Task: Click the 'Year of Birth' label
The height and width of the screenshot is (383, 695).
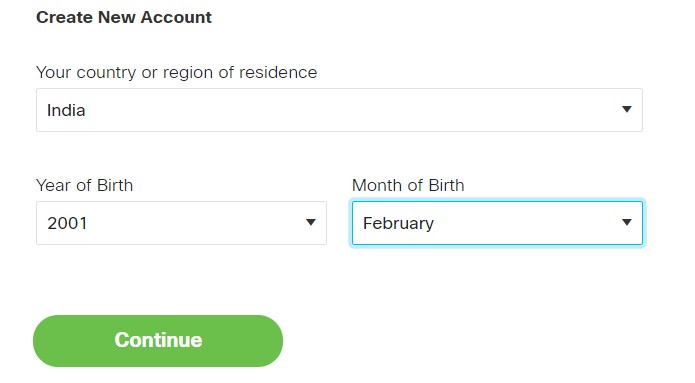Action: [84, 185]
